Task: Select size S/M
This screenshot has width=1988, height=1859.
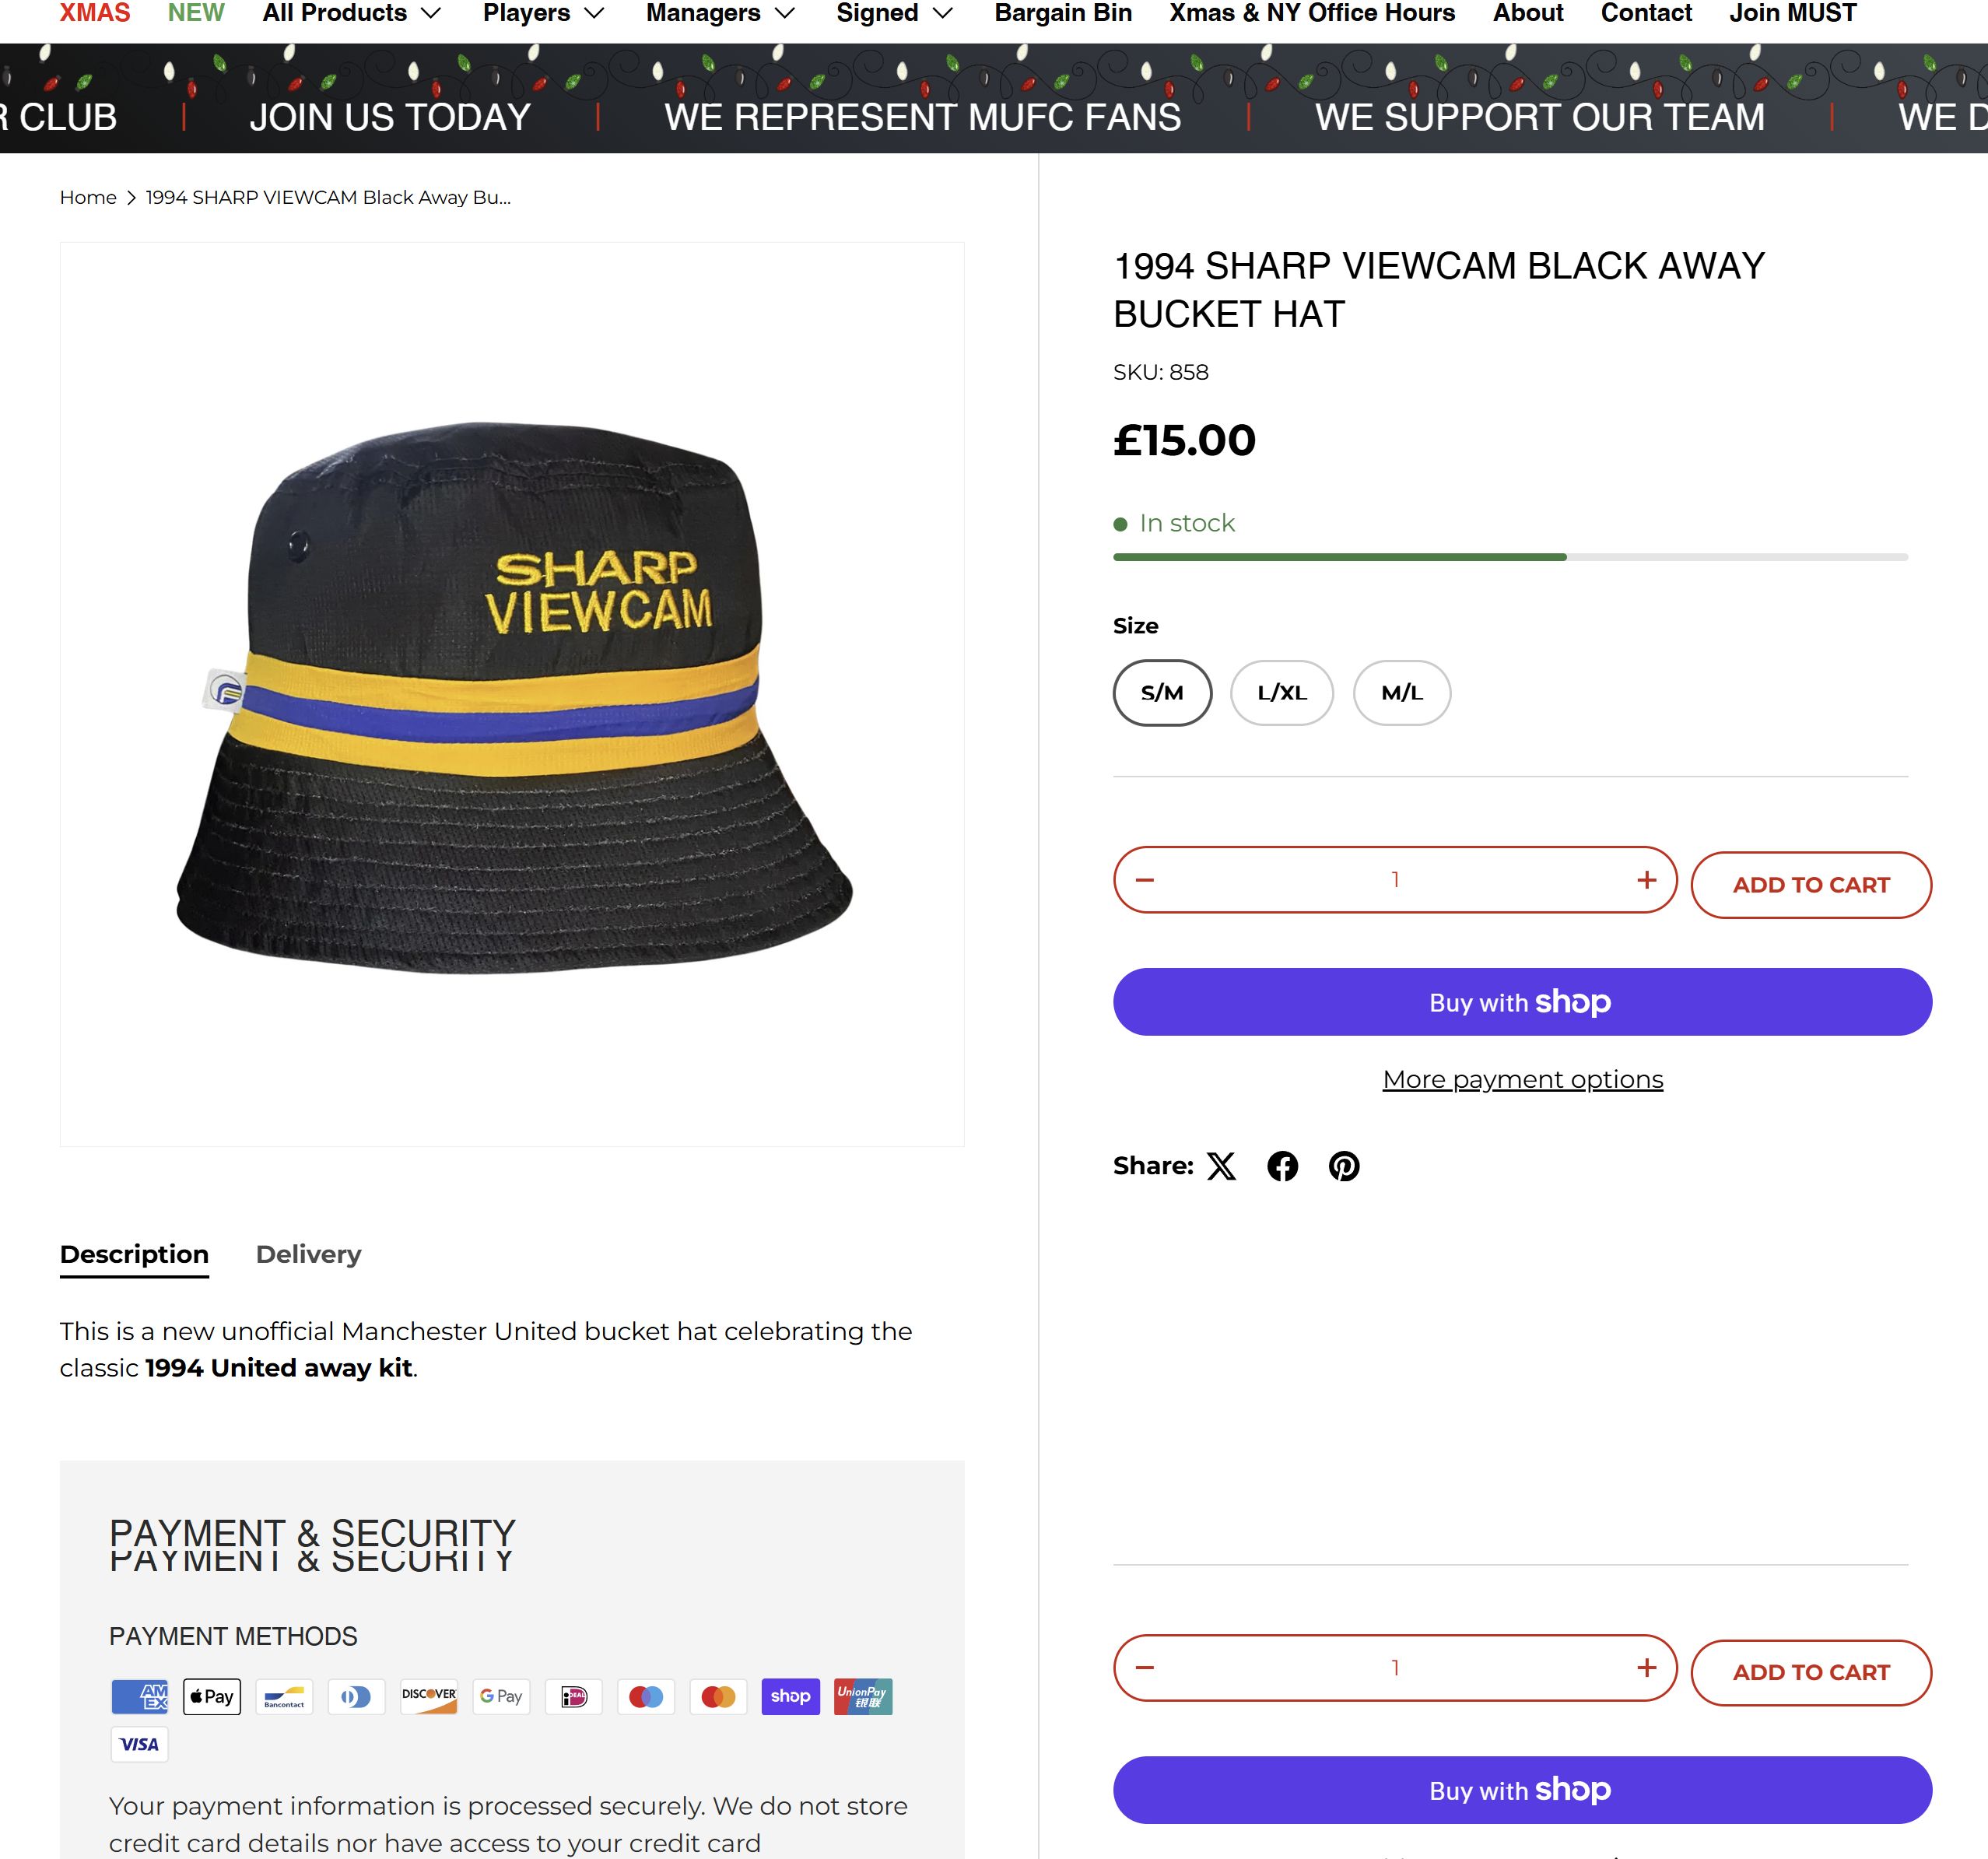Action: click(x=1162, y=693)
